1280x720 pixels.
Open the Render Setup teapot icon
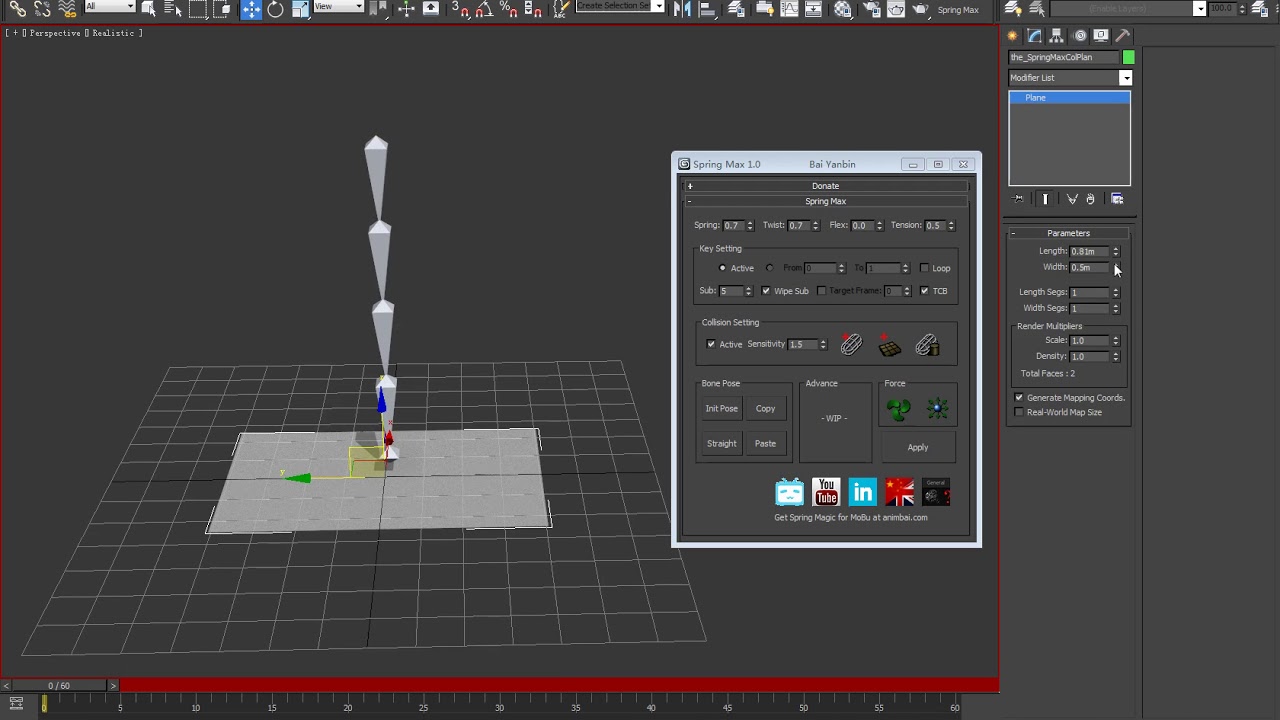[871, 8]
